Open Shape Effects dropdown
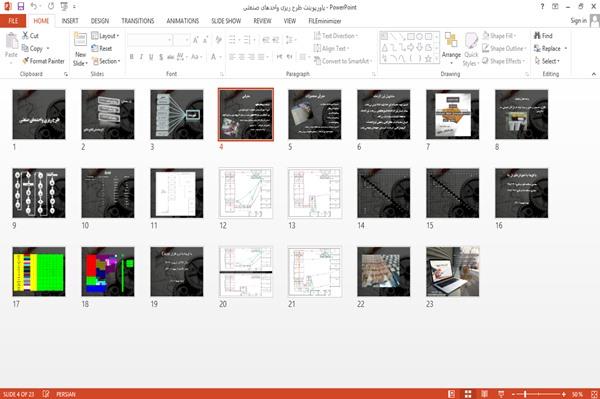600x399 pixels. click(x=504, y=61)
